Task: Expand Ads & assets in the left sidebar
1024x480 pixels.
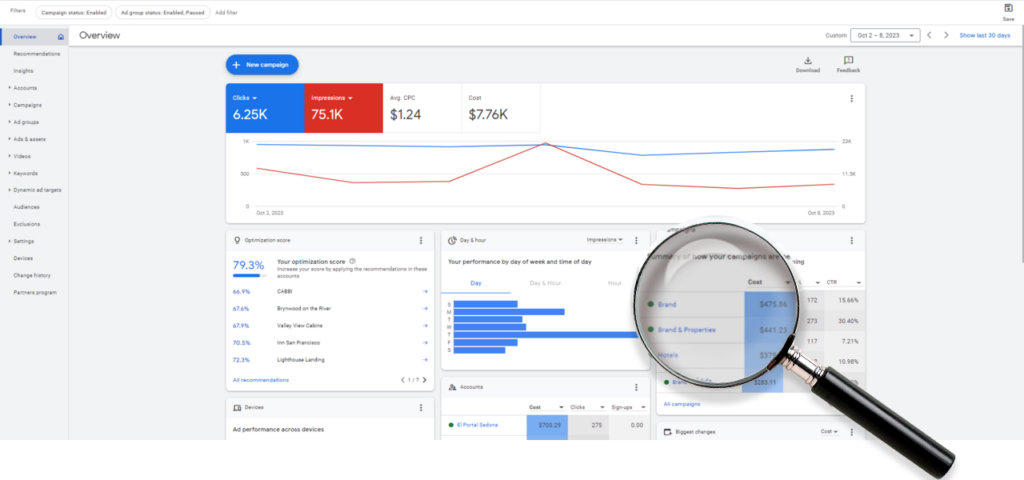Action: (x=9, y=139)
